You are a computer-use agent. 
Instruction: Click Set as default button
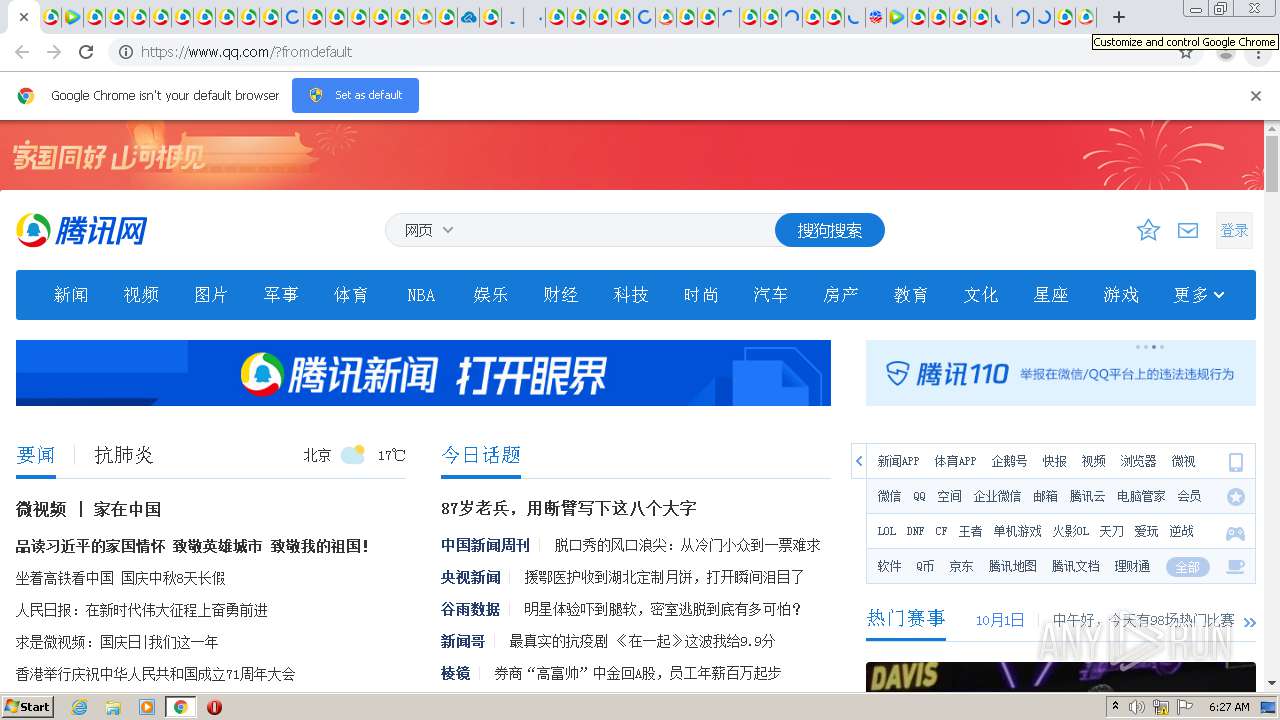(355, 95)
